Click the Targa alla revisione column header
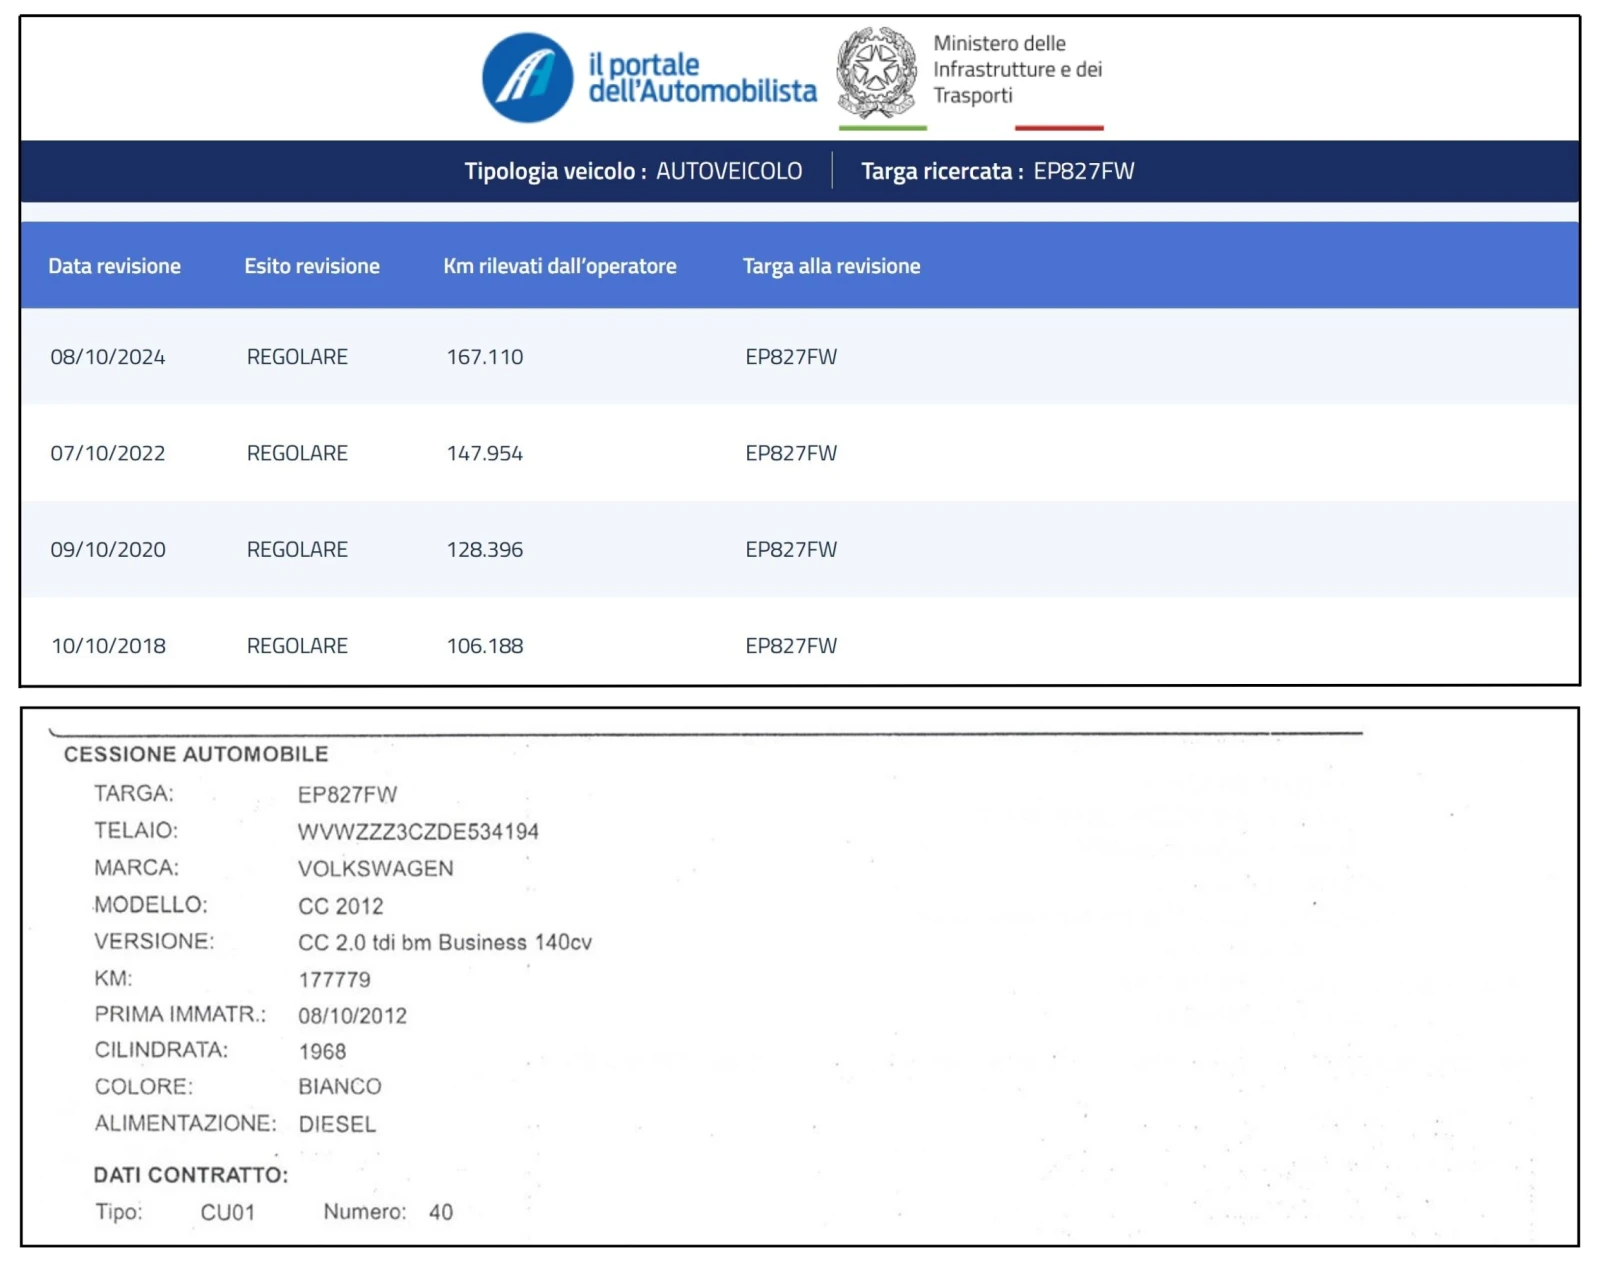This screenshot has height=1267, width=1600. (831, 266)
